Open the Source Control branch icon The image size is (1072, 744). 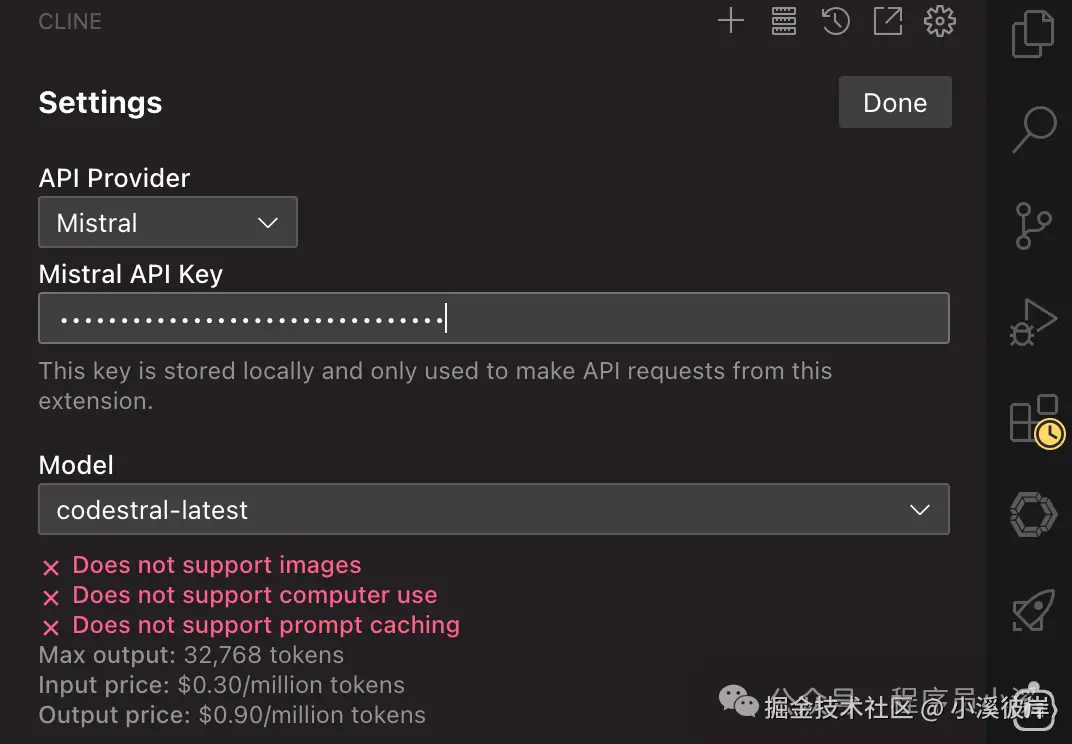(x=1033, y=225)
